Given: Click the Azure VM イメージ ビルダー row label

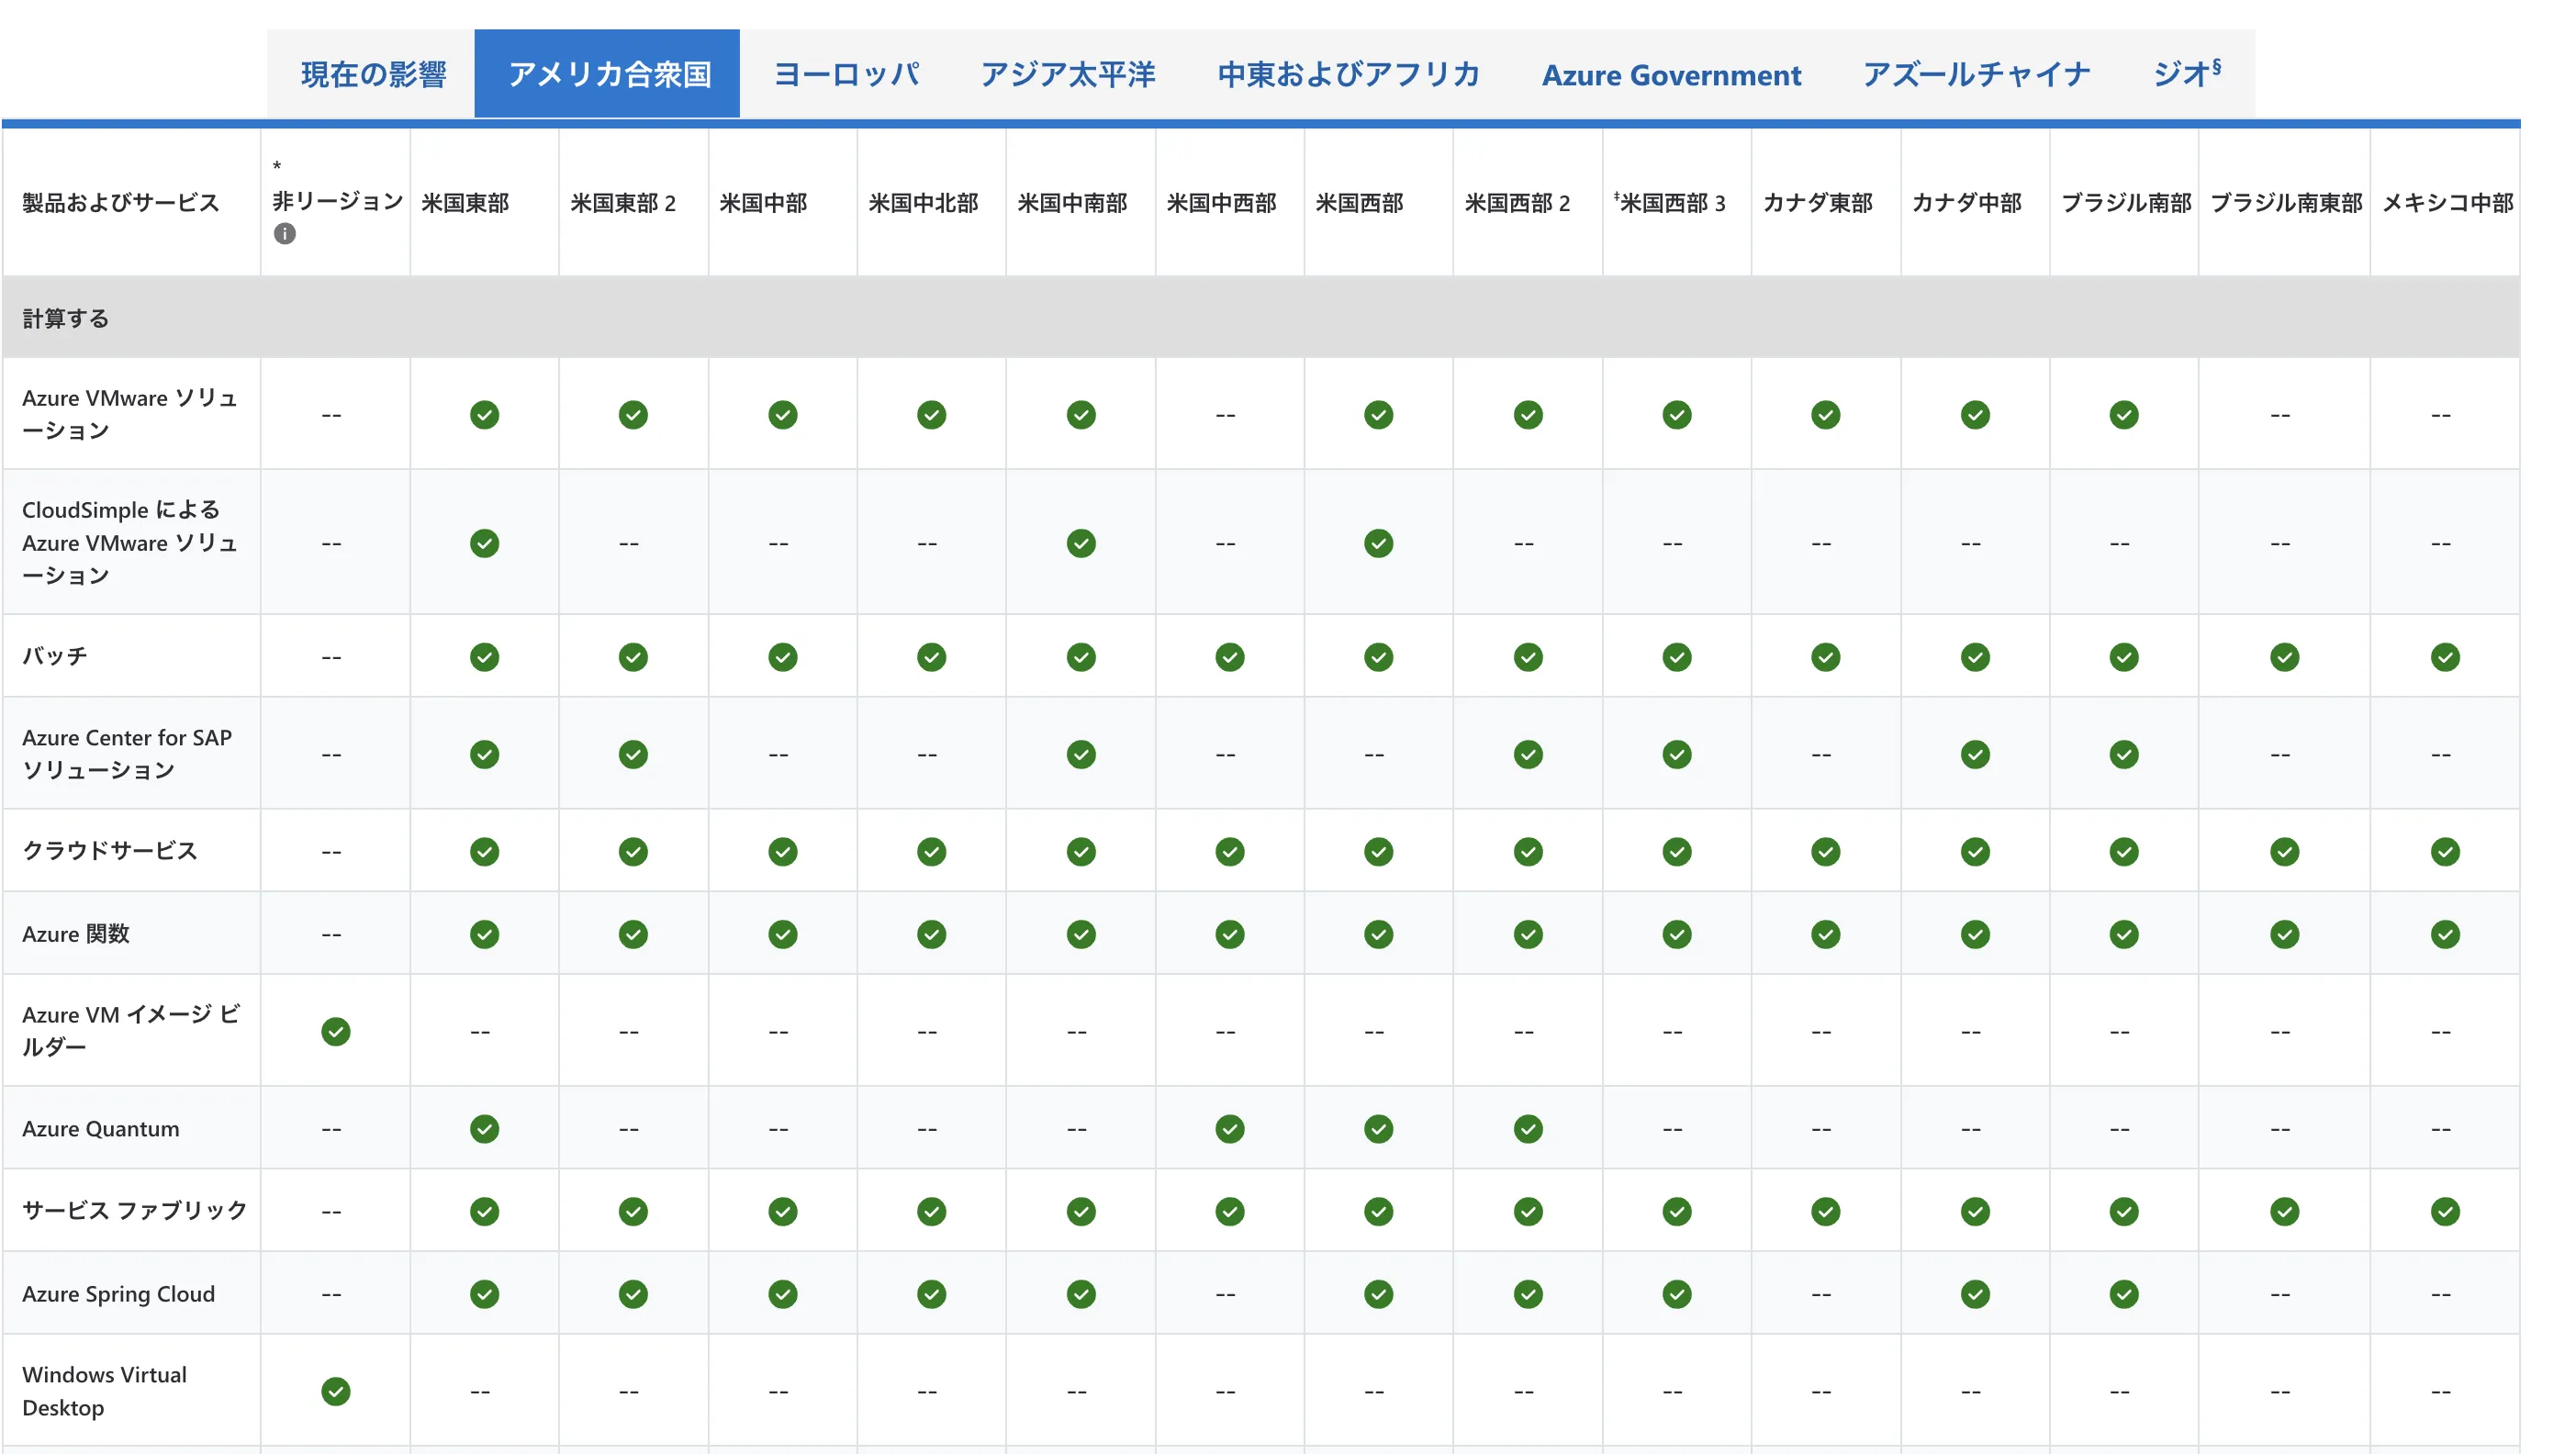Looking at the screenshot, I should (131, 1030).
